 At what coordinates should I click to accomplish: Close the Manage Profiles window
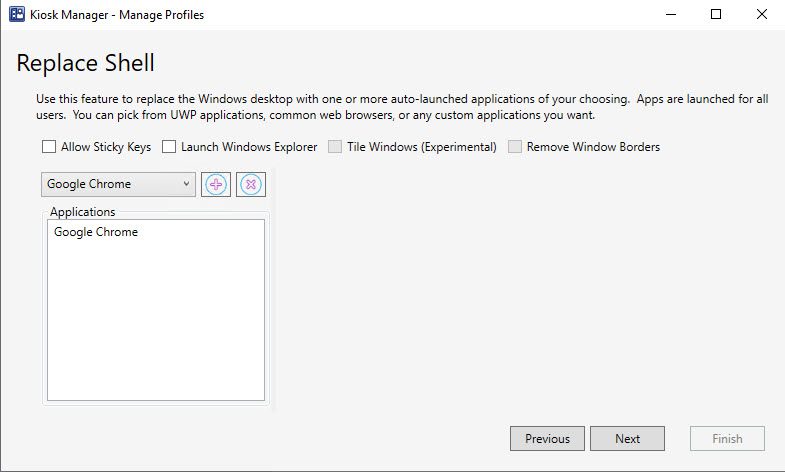pos(762,15)
